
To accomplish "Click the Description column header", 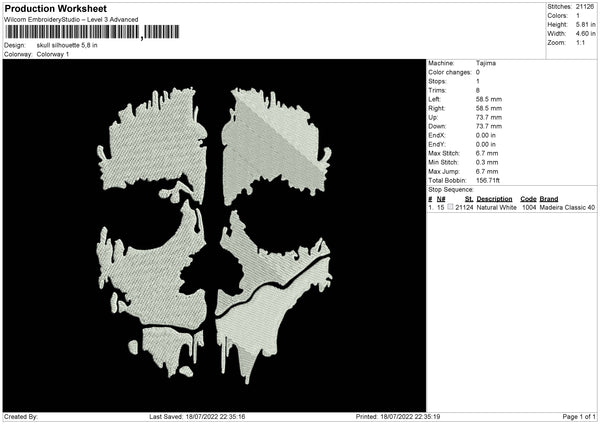I will 494,199.
